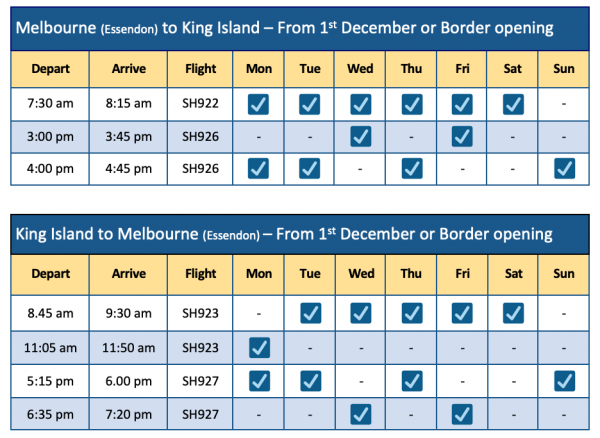Toggle Friday checkbox for 6:35 pm departure
The height and width of the screenshot is (438, 600).
(x=462, y=412)
